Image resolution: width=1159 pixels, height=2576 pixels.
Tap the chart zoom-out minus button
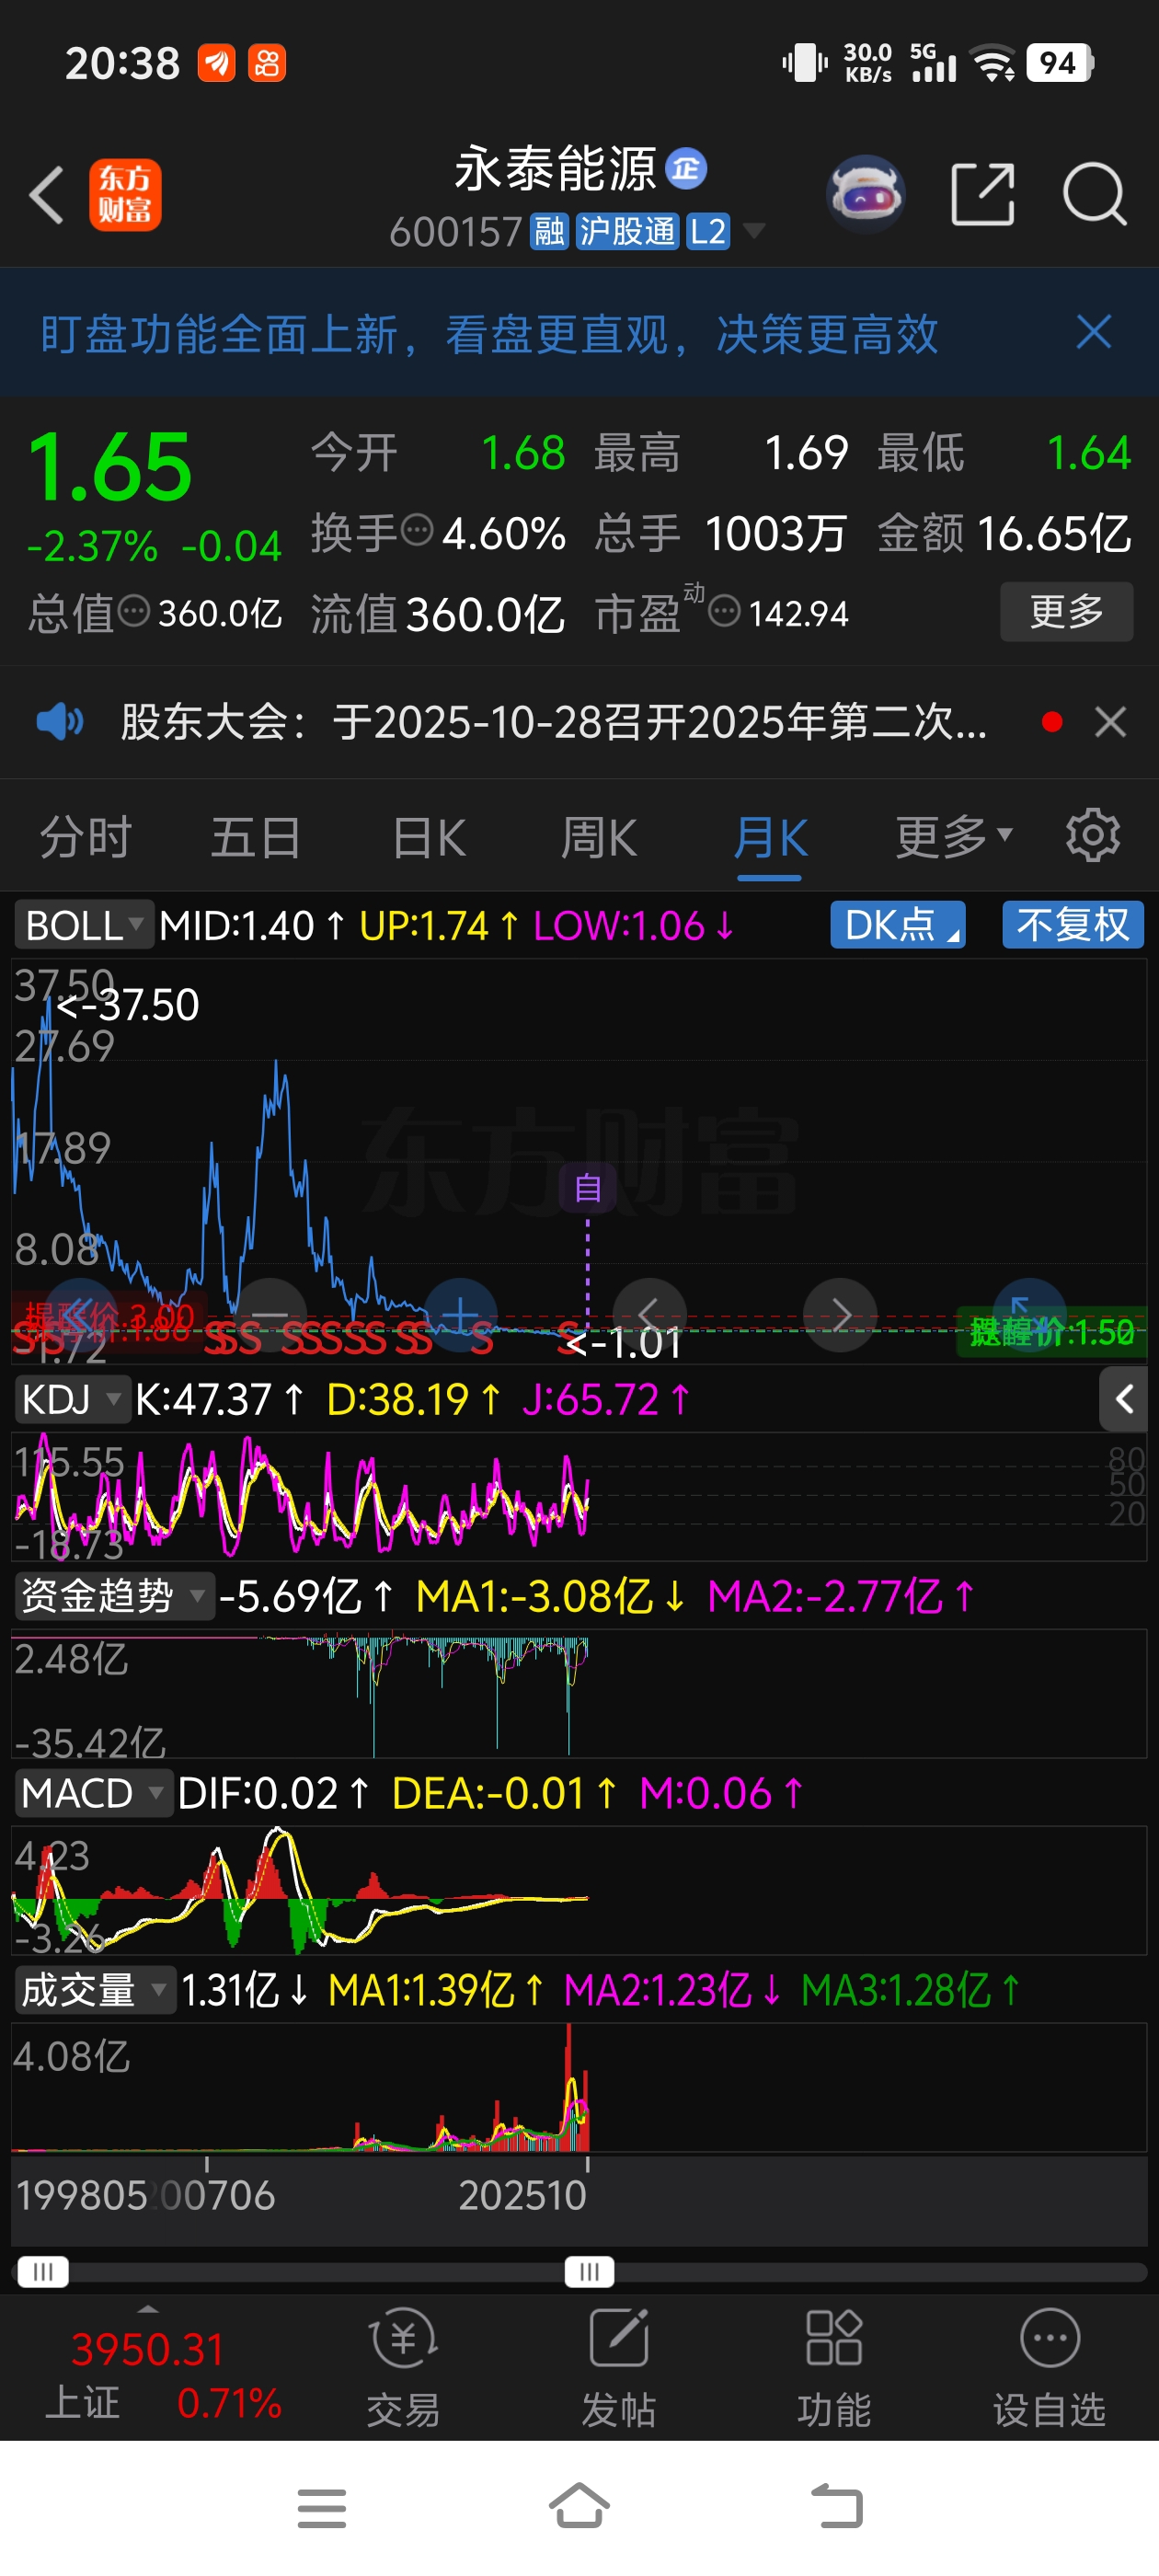click(270, 1315)
